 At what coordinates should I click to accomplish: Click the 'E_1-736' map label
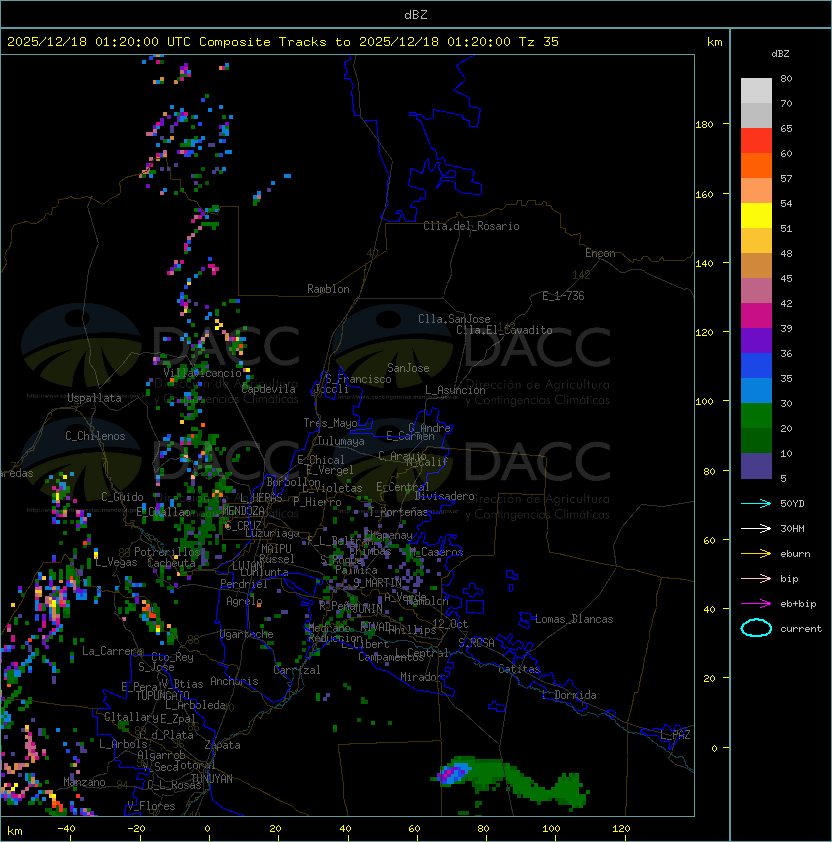pyautogui.click(x=563, y=296)
